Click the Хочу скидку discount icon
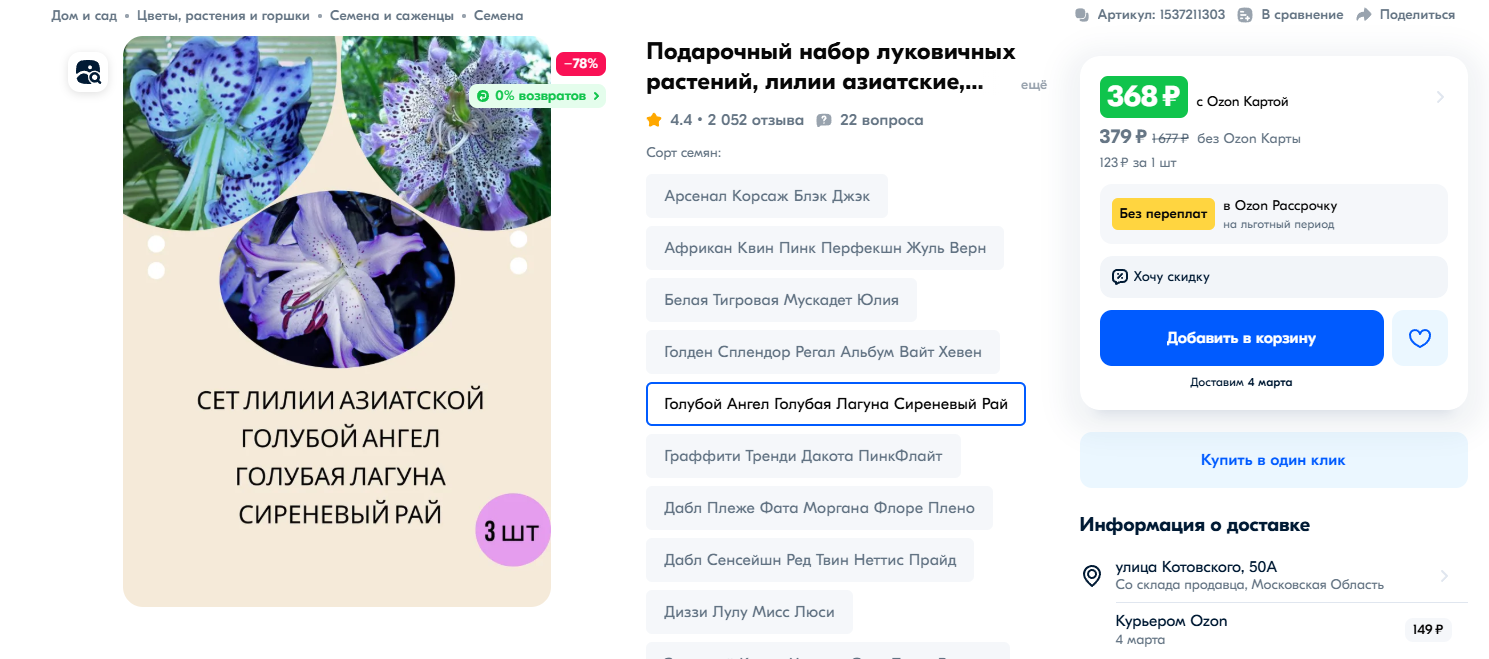This screenshot has height=659, width=1489. [1120, 277]
